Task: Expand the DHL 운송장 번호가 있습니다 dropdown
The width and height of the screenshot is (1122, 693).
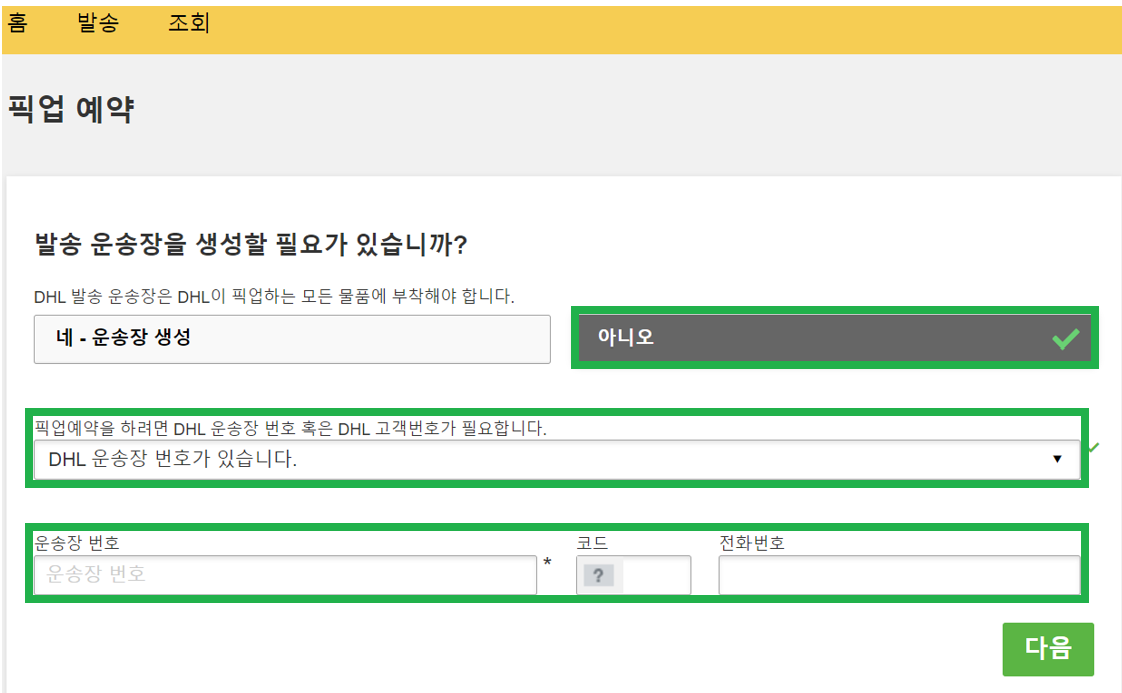Action: pos(557,460)
